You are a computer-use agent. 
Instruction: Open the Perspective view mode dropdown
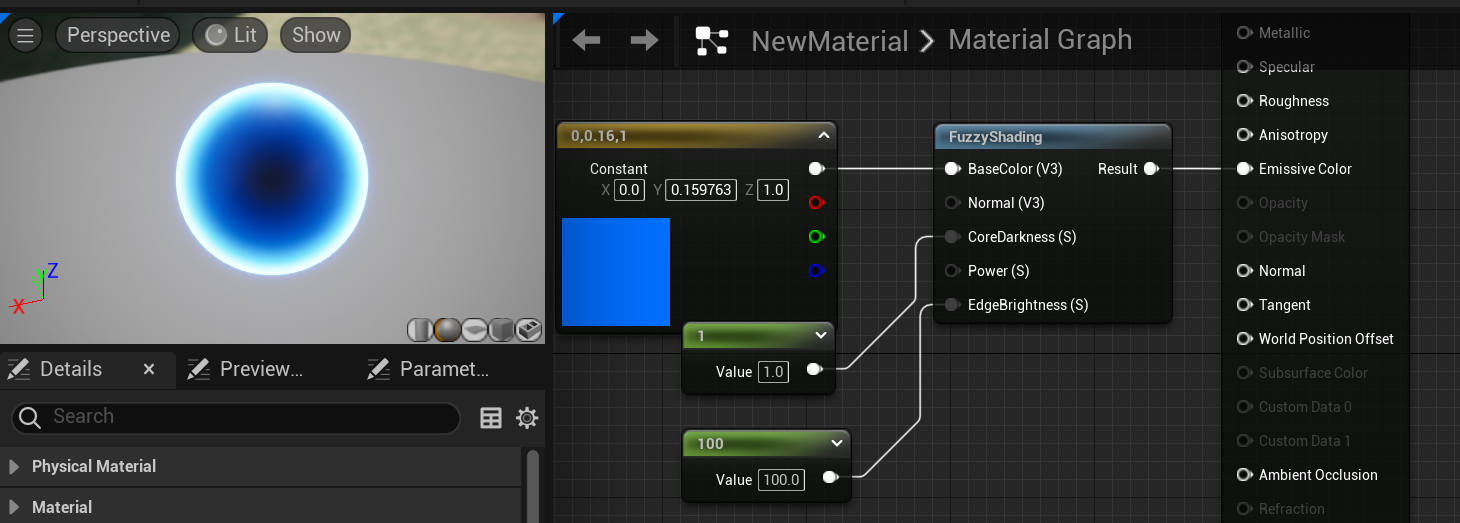(118, 36)
